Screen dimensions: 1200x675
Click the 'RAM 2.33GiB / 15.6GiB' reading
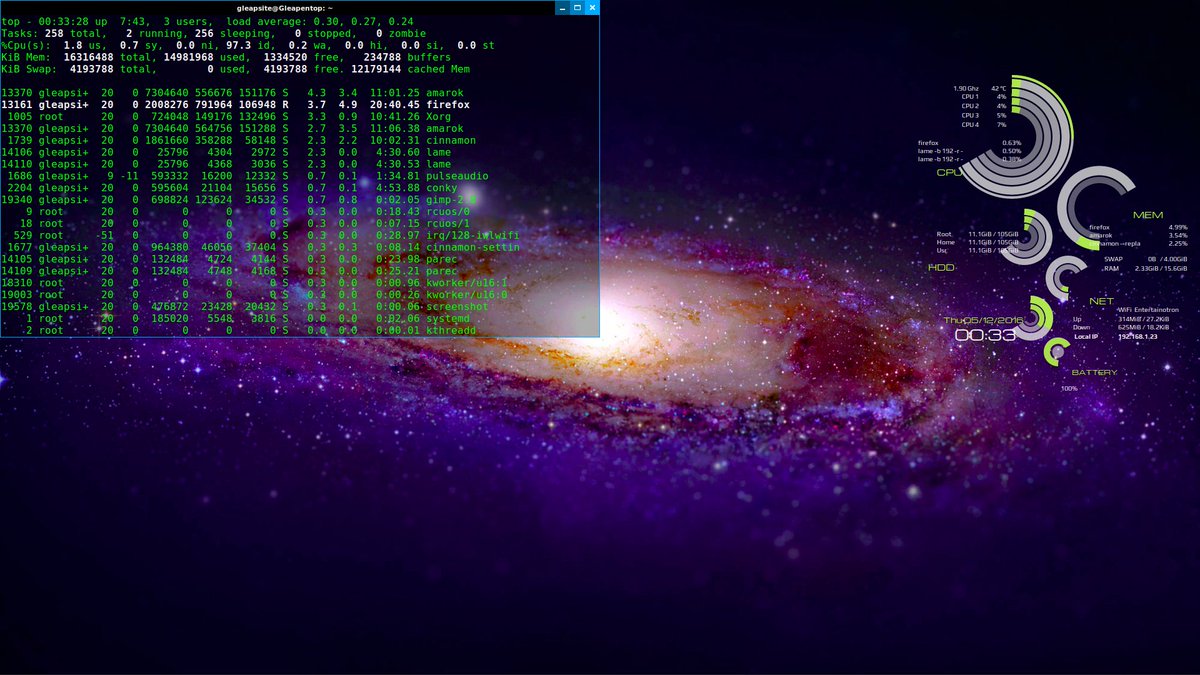coord(1146,268)
